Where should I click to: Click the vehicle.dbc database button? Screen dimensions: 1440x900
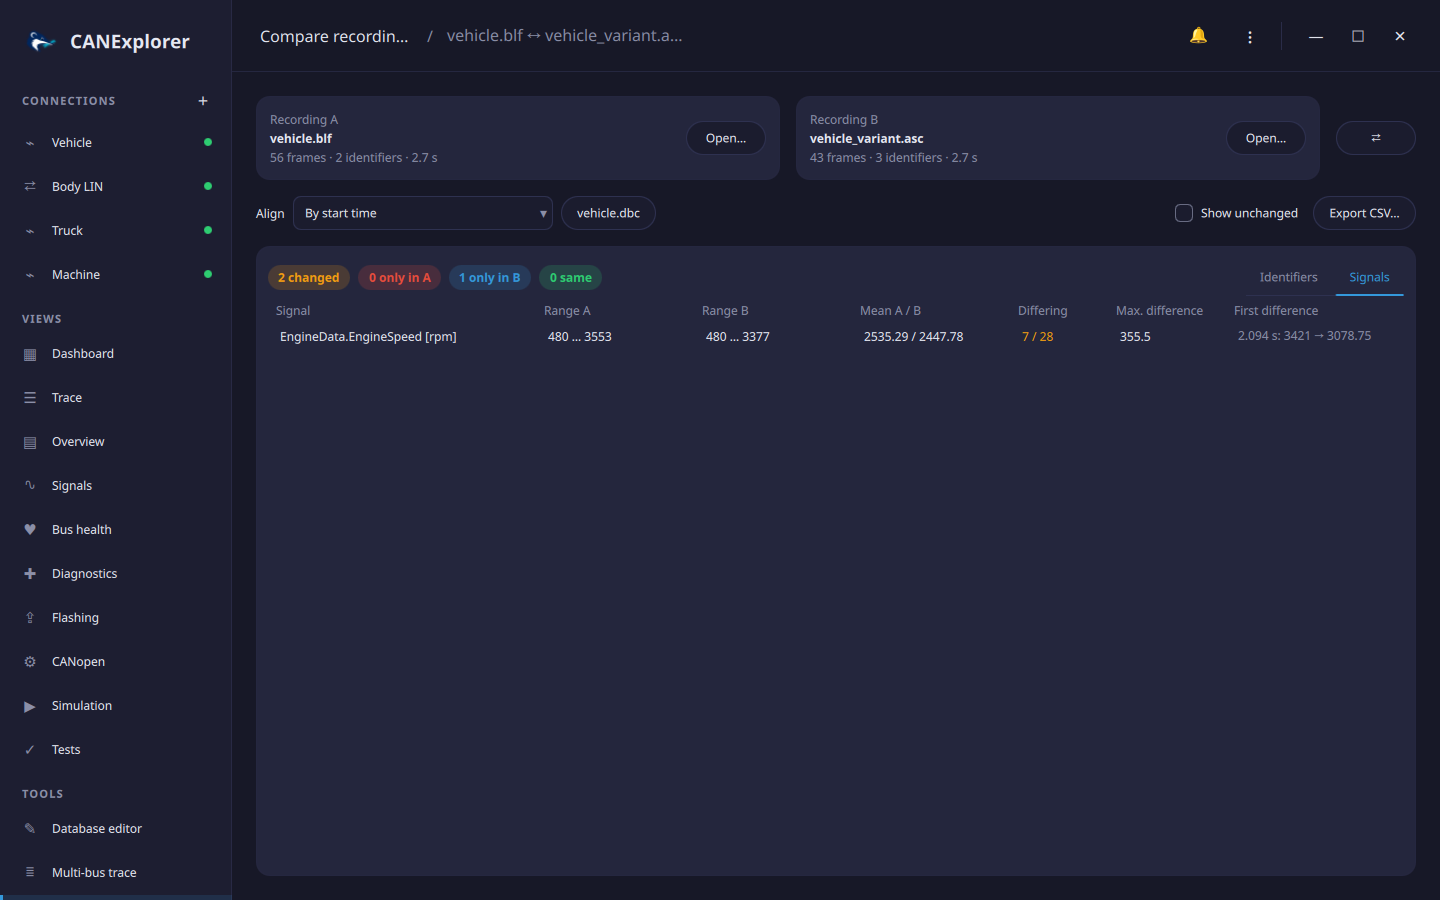tap(608, 213)
